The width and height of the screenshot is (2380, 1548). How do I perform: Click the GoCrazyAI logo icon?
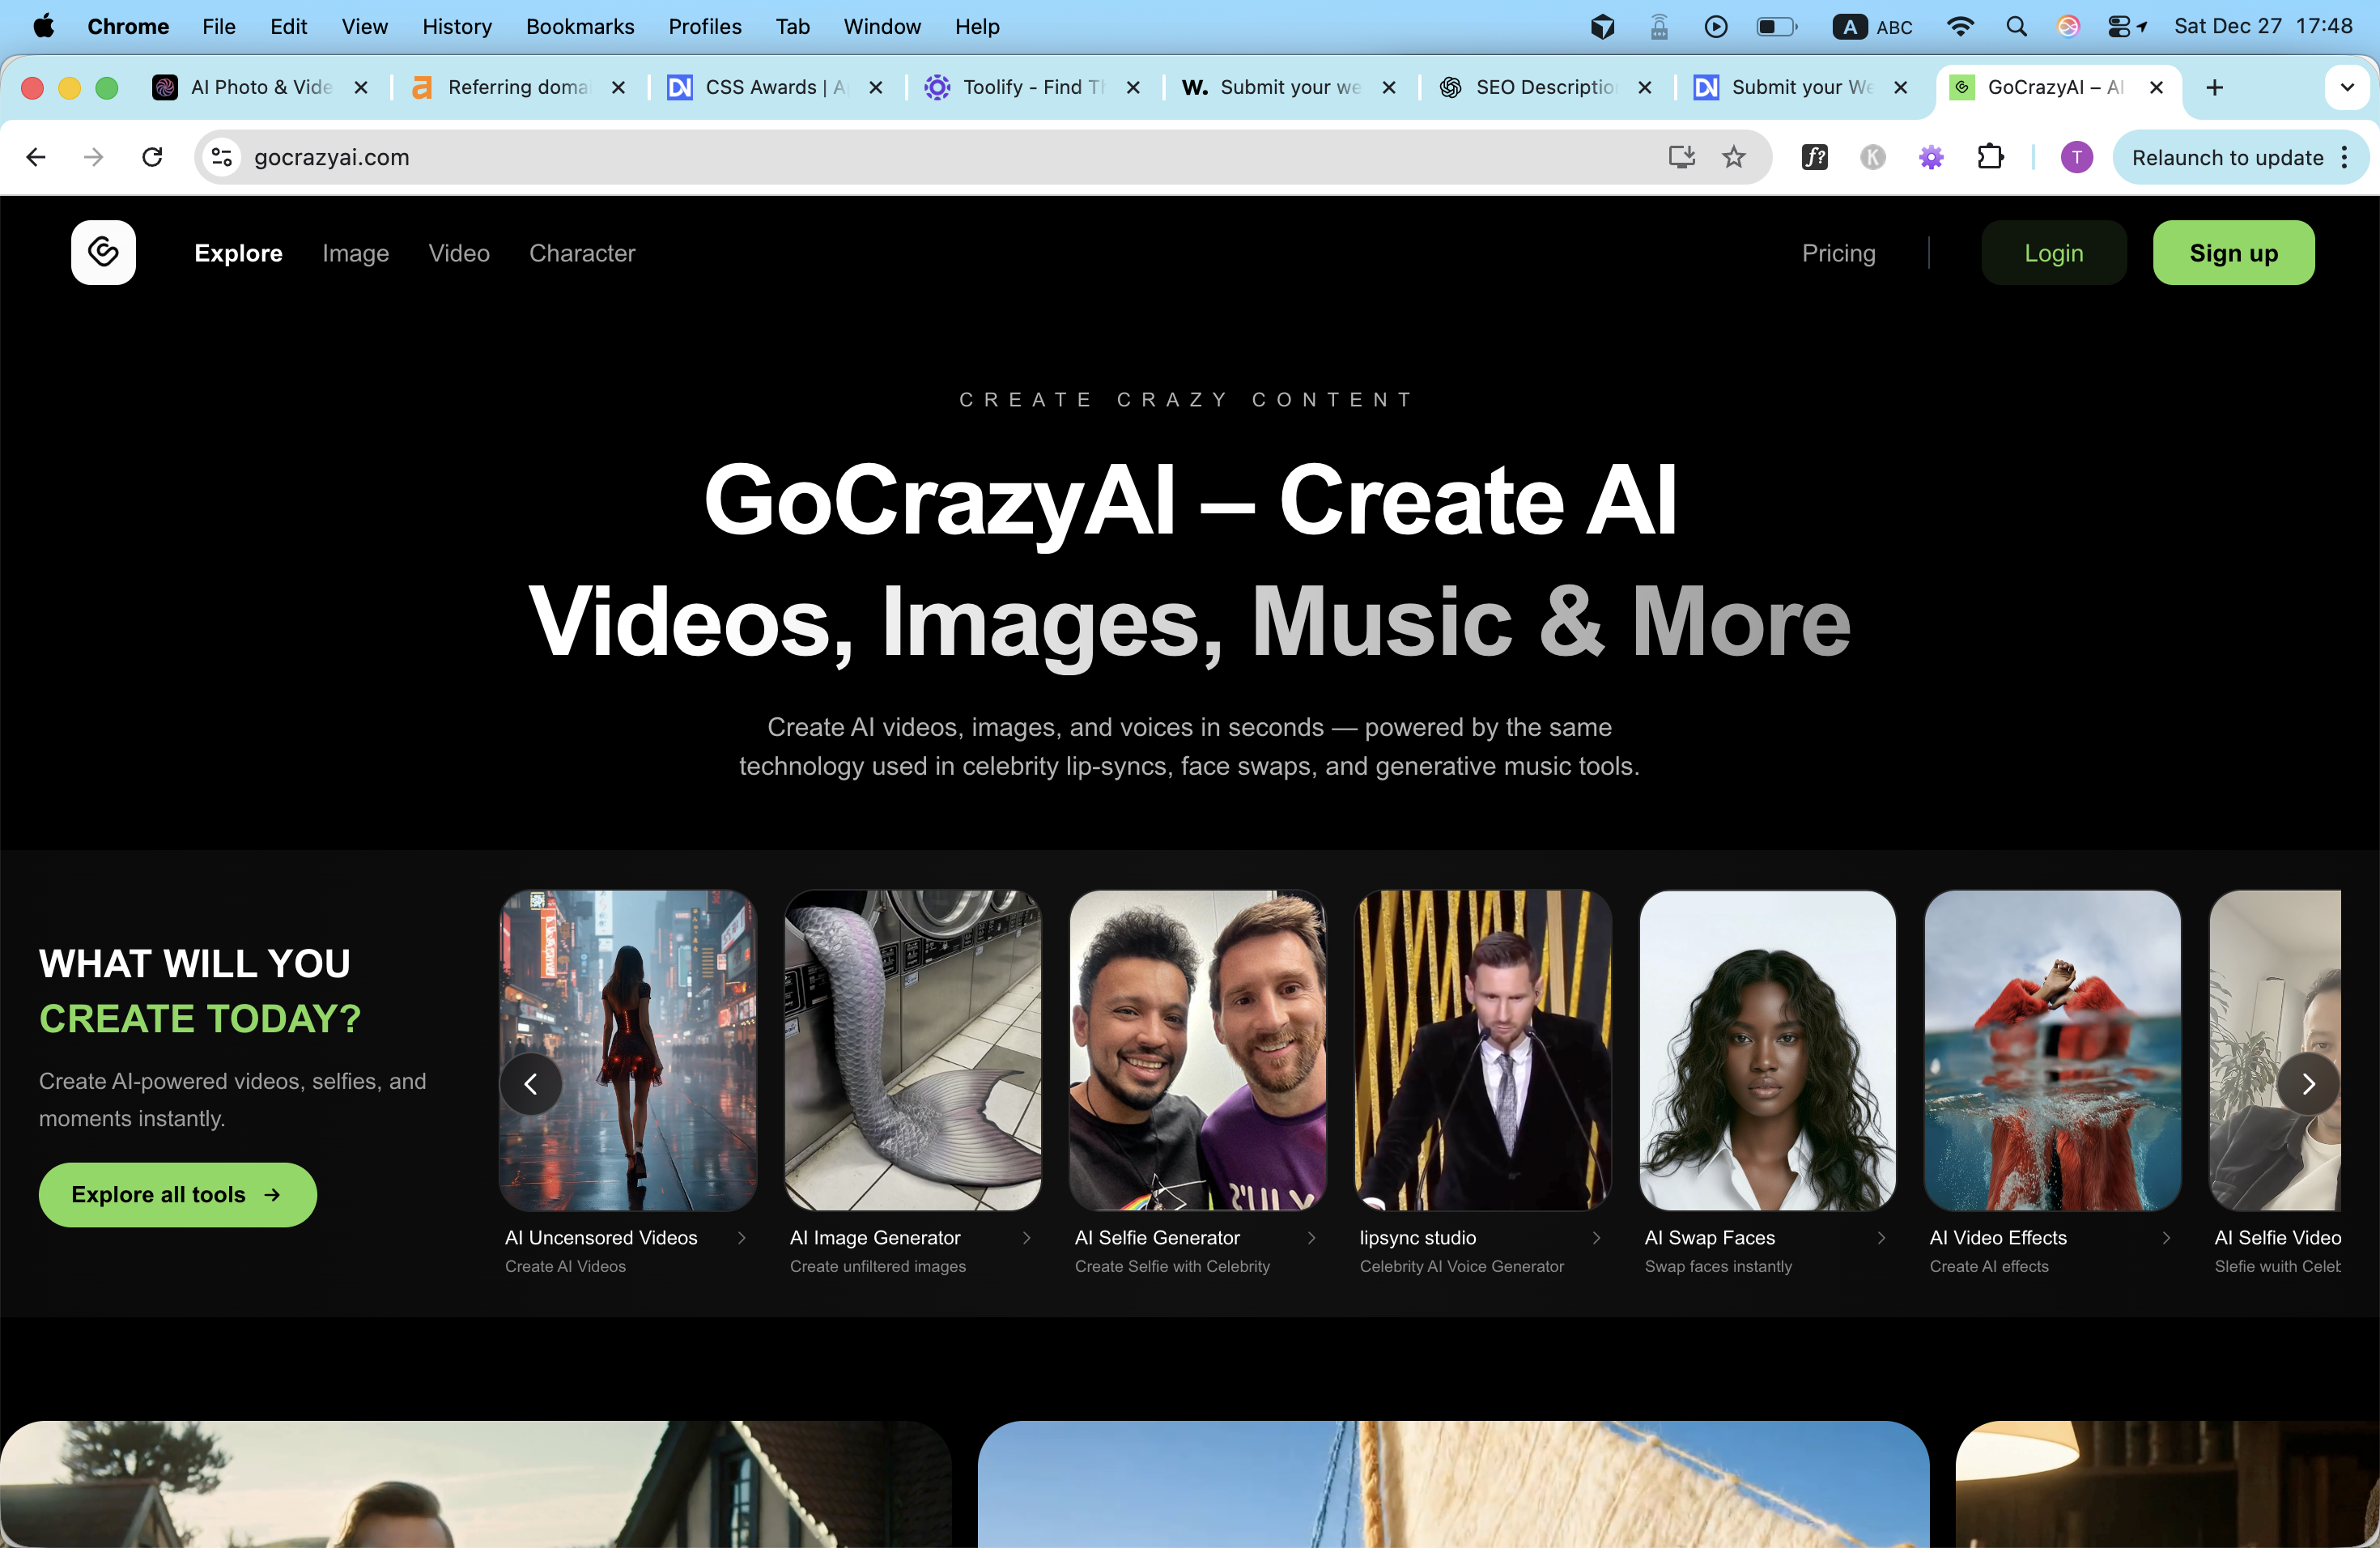coord(103,253)
